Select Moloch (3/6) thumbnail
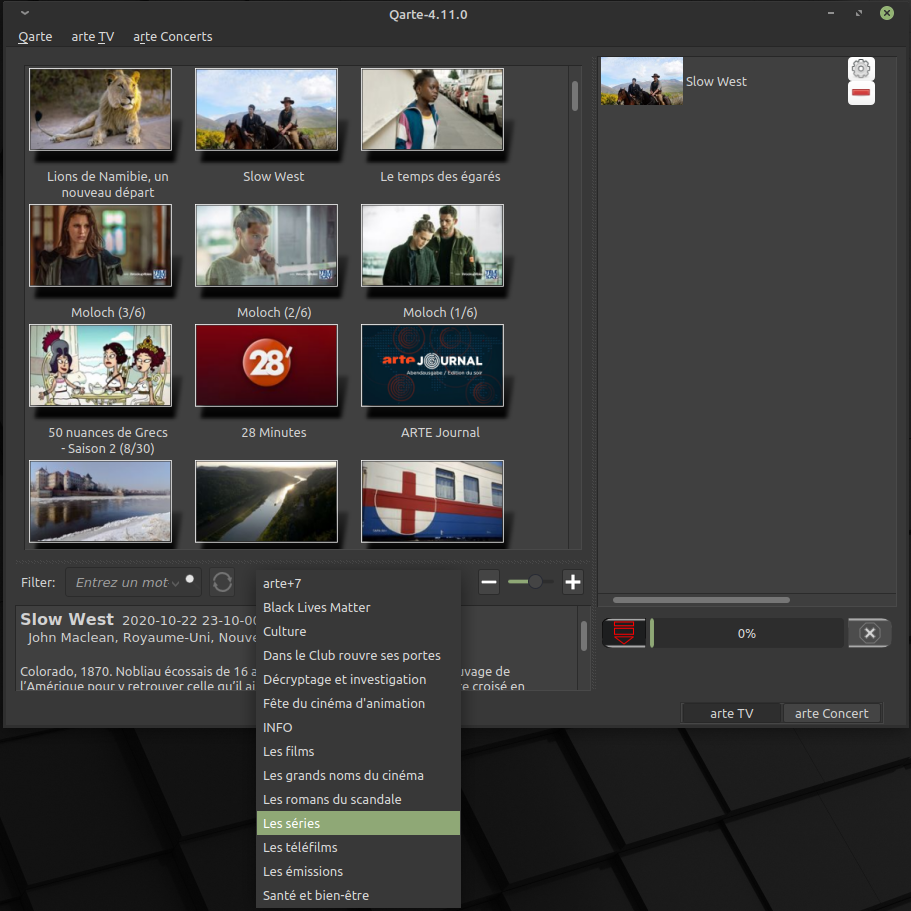 (x=101, y=245)
